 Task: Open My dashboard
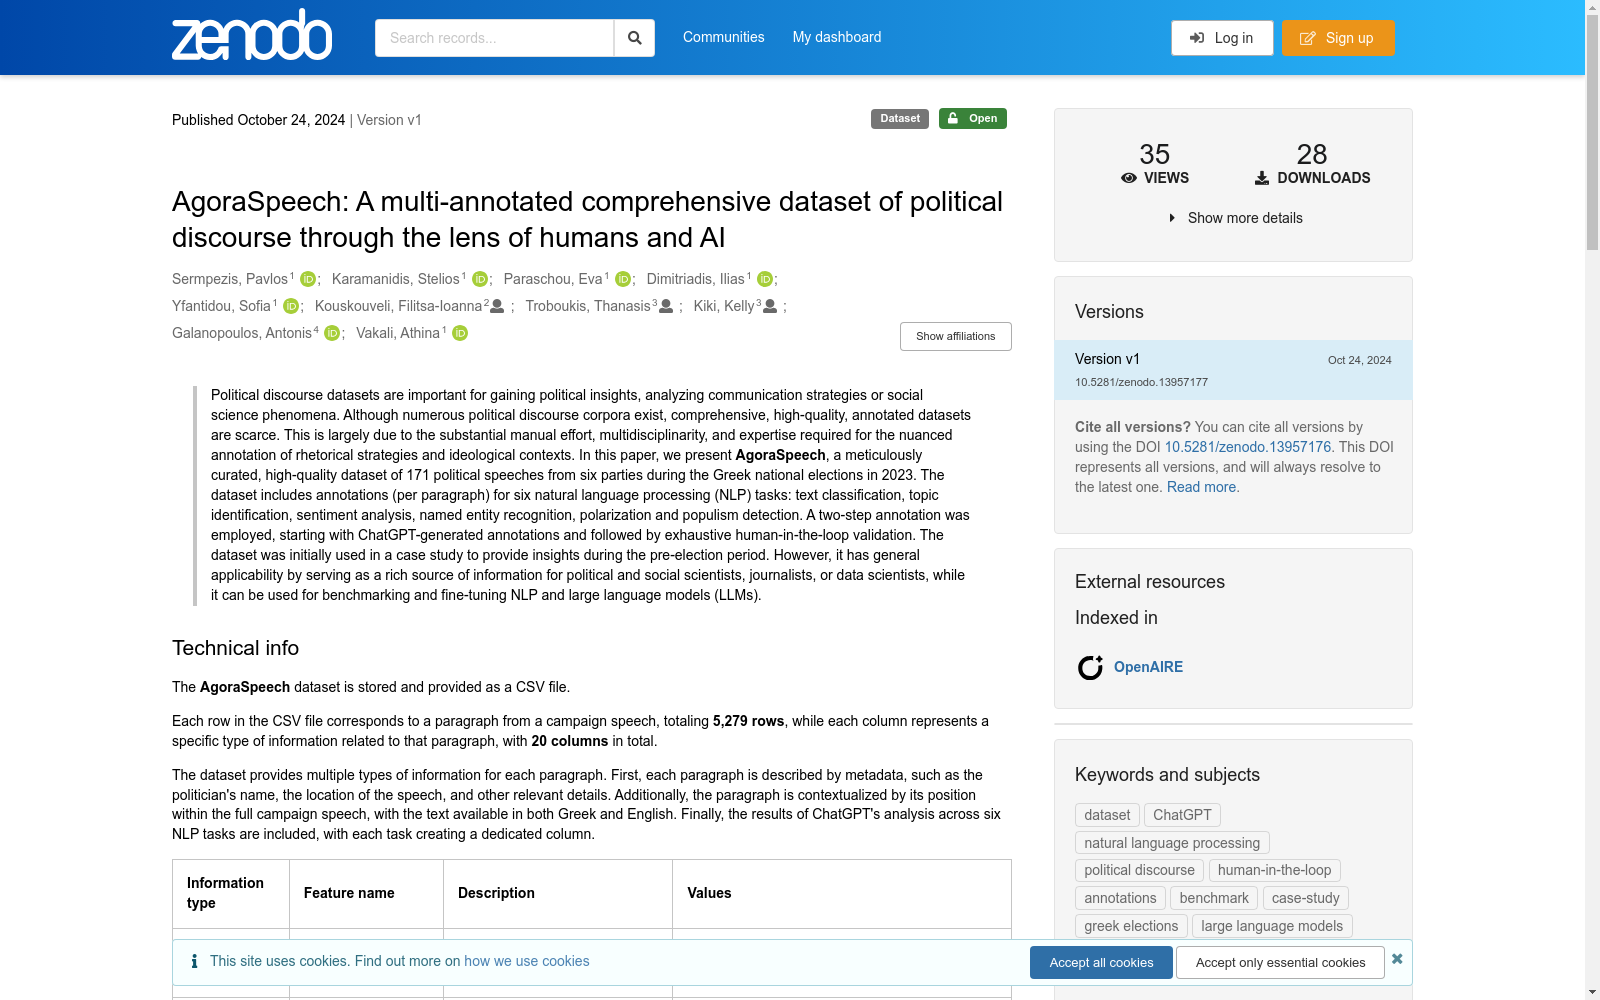pos(837,37)
